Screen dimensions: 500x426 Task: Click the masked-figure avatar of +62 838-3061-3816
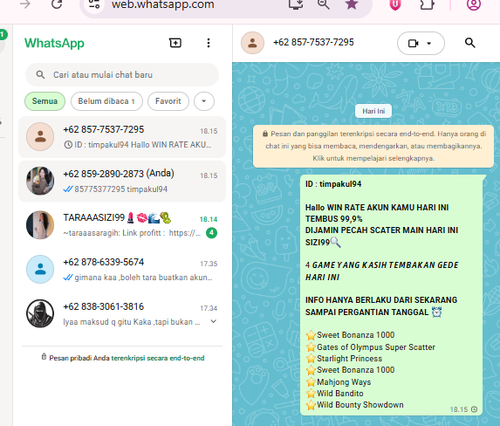(x=40, y=313)
